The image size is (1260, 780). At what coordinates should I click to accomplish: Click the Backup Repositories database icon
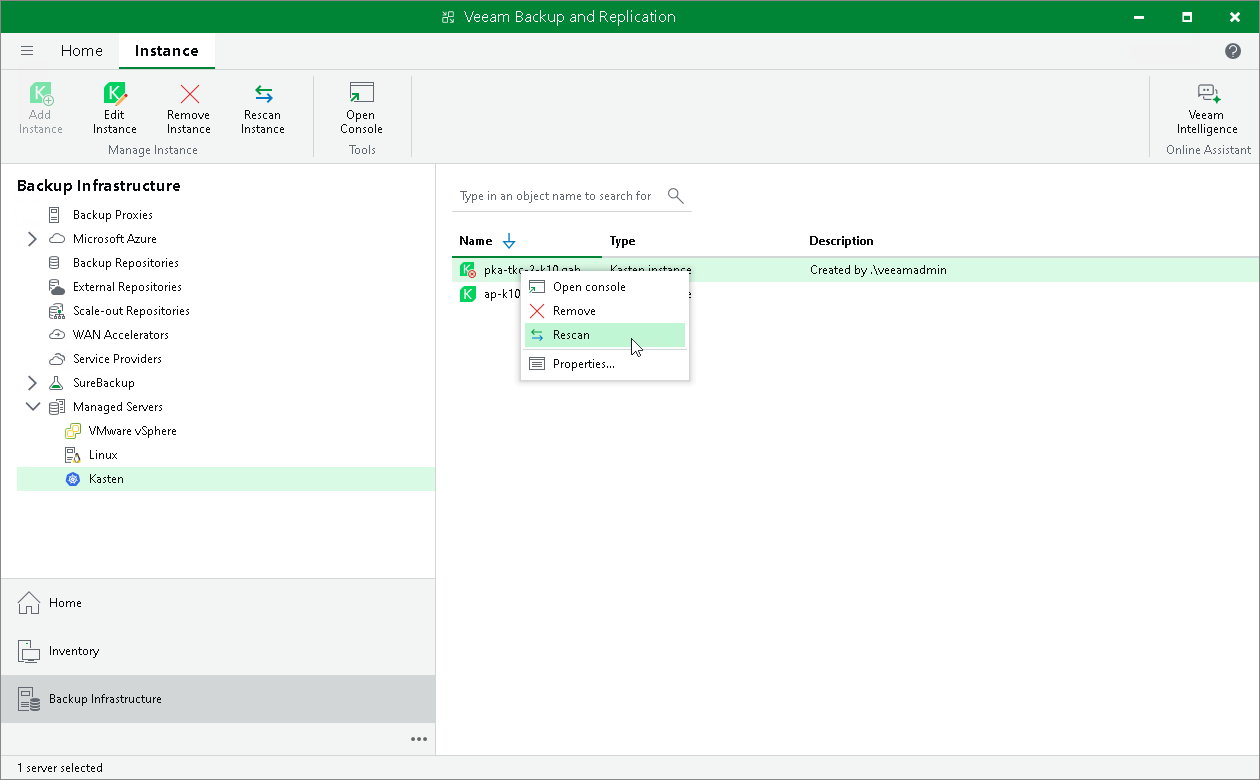(54, 263)
